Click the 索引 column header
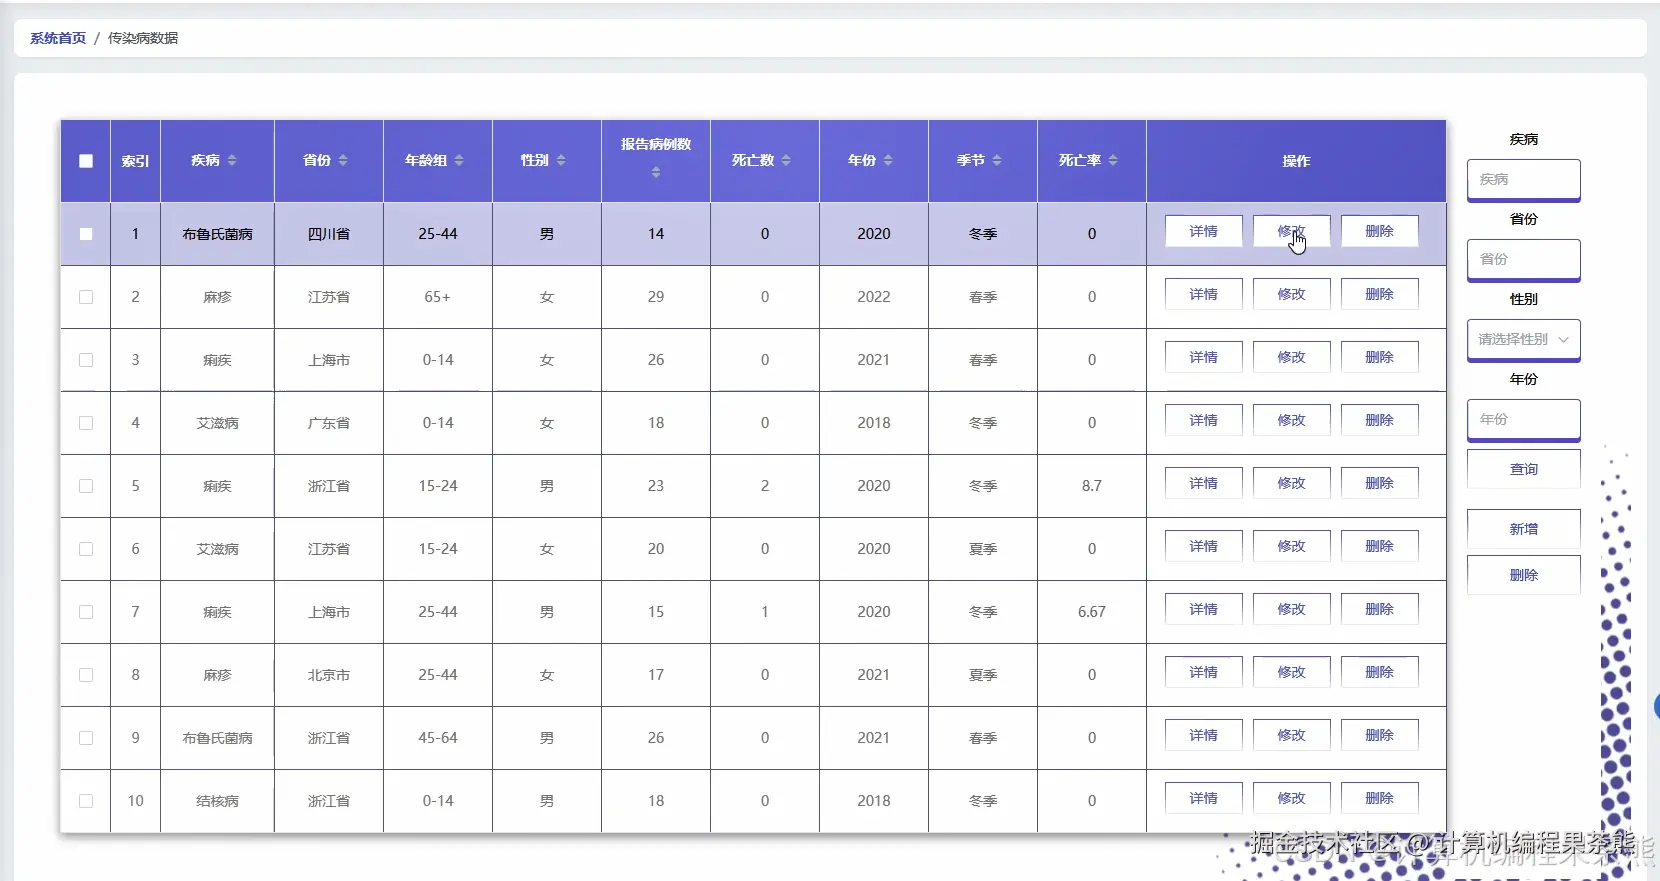 coord(135,161)
